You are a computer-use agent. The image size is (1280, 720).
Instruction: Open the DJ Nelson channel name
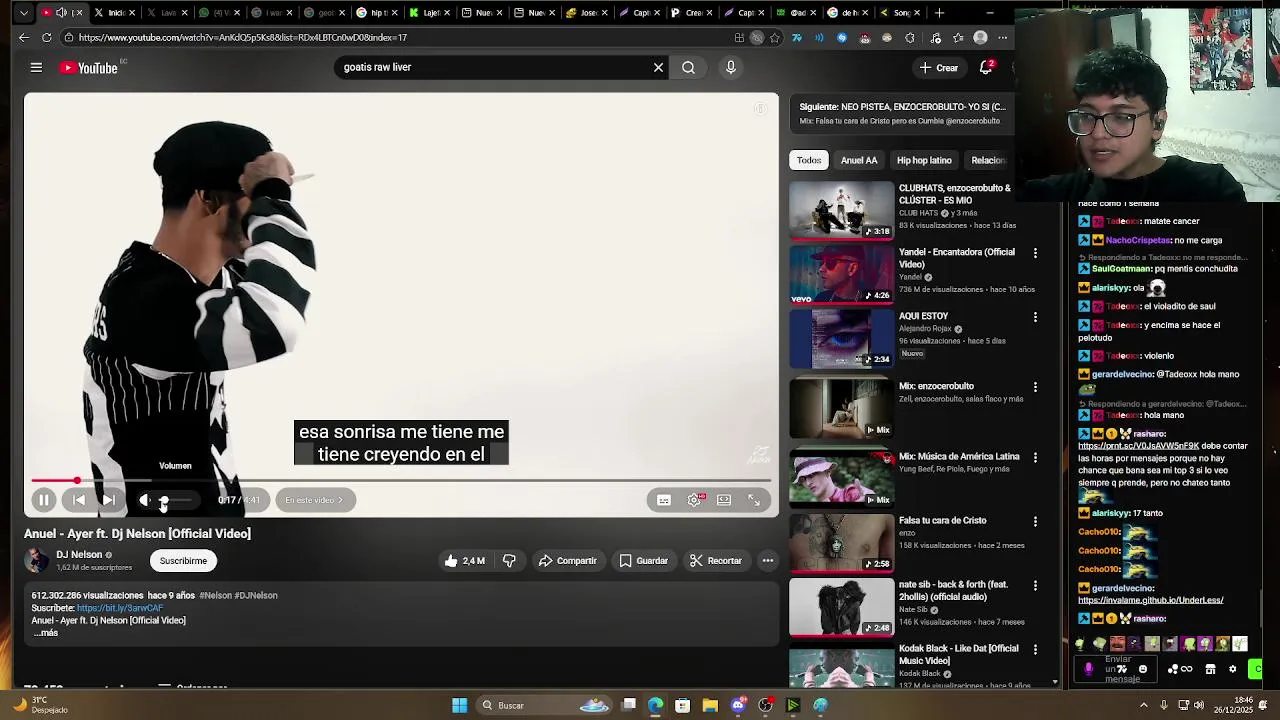click(x=79, y=554)
